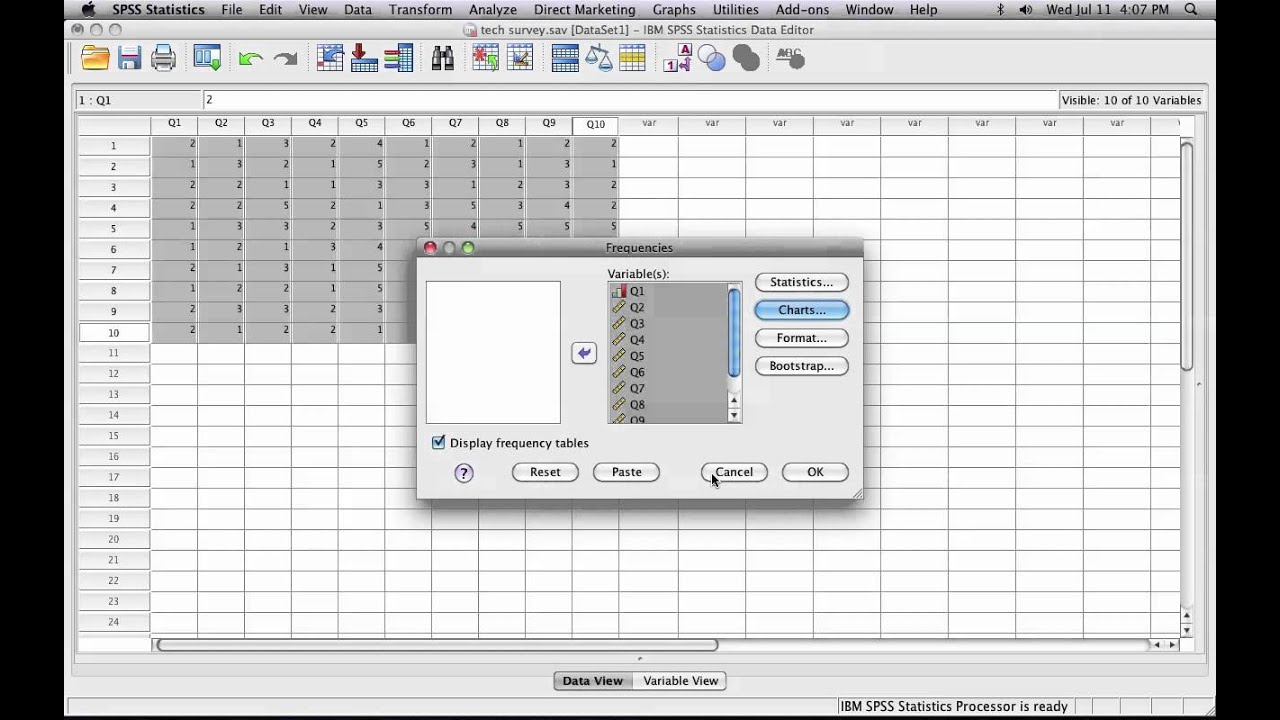Click the Q5 column header
Viewport: 1280px width, 720px height.
[x=361, y=123]
